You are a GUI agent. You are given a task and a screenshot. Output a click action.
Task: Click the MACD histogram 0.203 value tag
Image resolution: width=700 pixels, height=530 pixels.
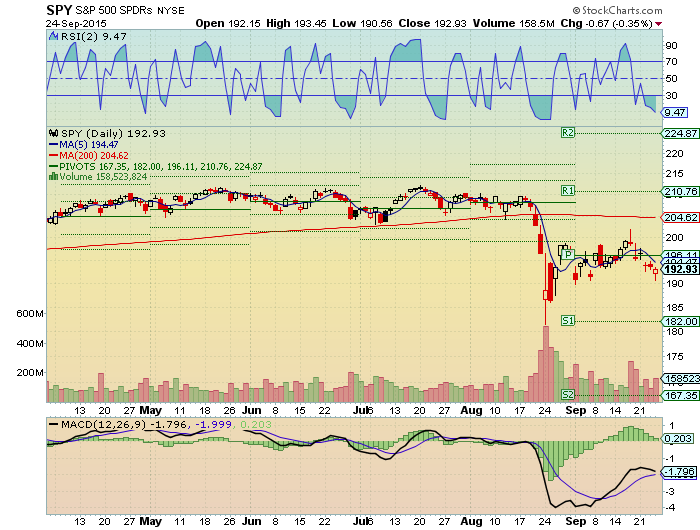pyautogui.click(x=678, y=439)
